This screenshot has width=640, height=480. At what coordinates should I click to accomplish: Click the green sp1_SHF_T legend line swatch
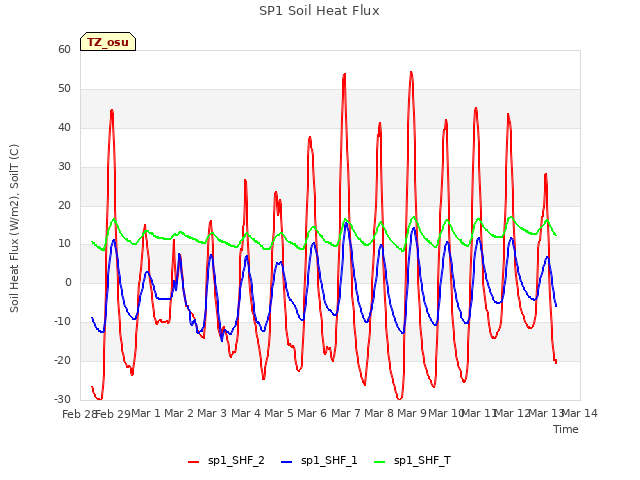click(x=380, y=462)
